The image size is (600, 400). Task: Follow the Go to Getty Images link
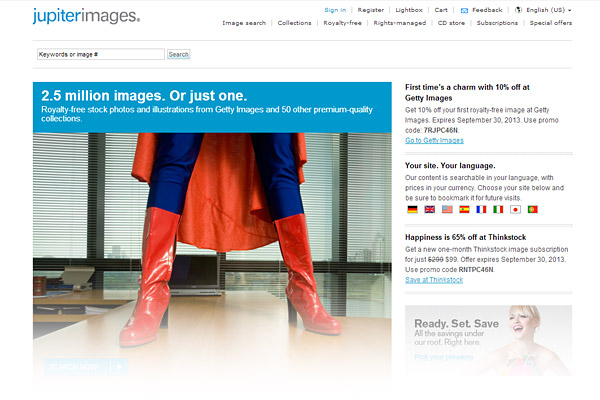tap(435, 141)
